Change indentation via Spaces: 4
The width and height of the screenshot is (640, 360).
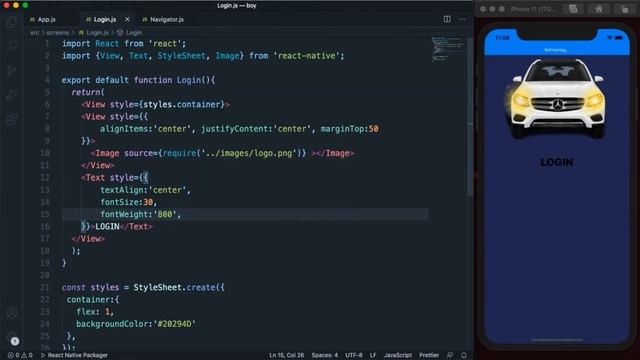click(x=324, y=355)
